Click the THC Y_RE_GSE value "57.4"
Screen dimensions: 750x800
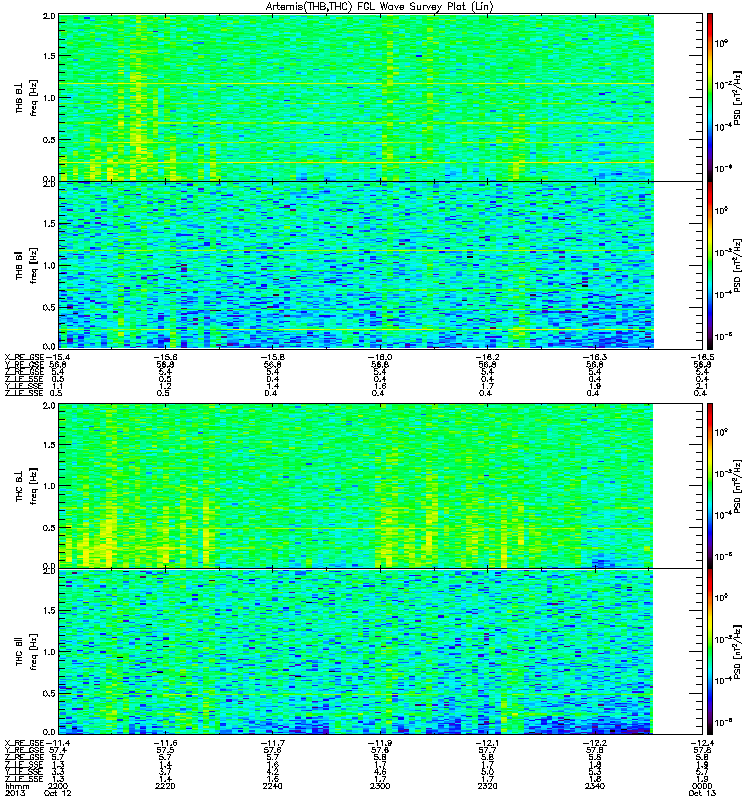pos(58,751)
